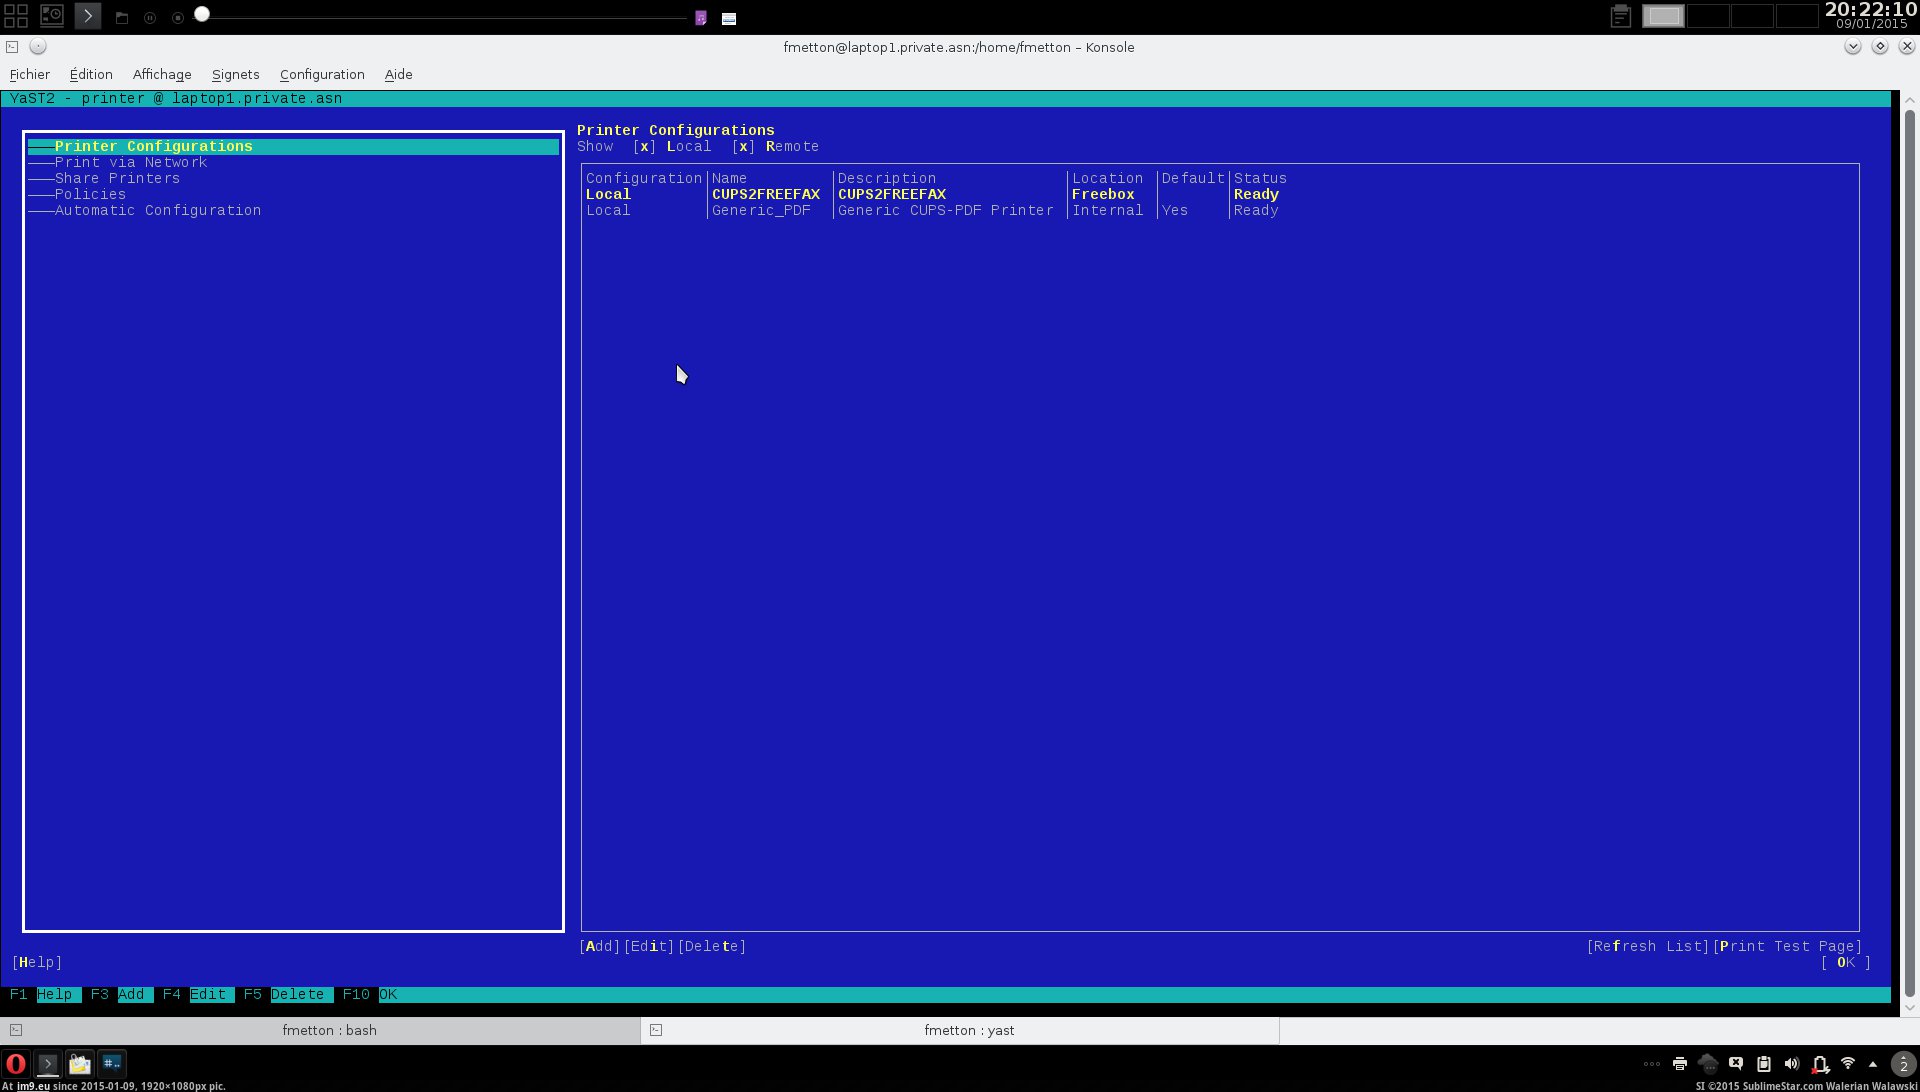This screenshot has width=1920, height=1092.
Task: Open the Signets menu
Action: [235, 75]
